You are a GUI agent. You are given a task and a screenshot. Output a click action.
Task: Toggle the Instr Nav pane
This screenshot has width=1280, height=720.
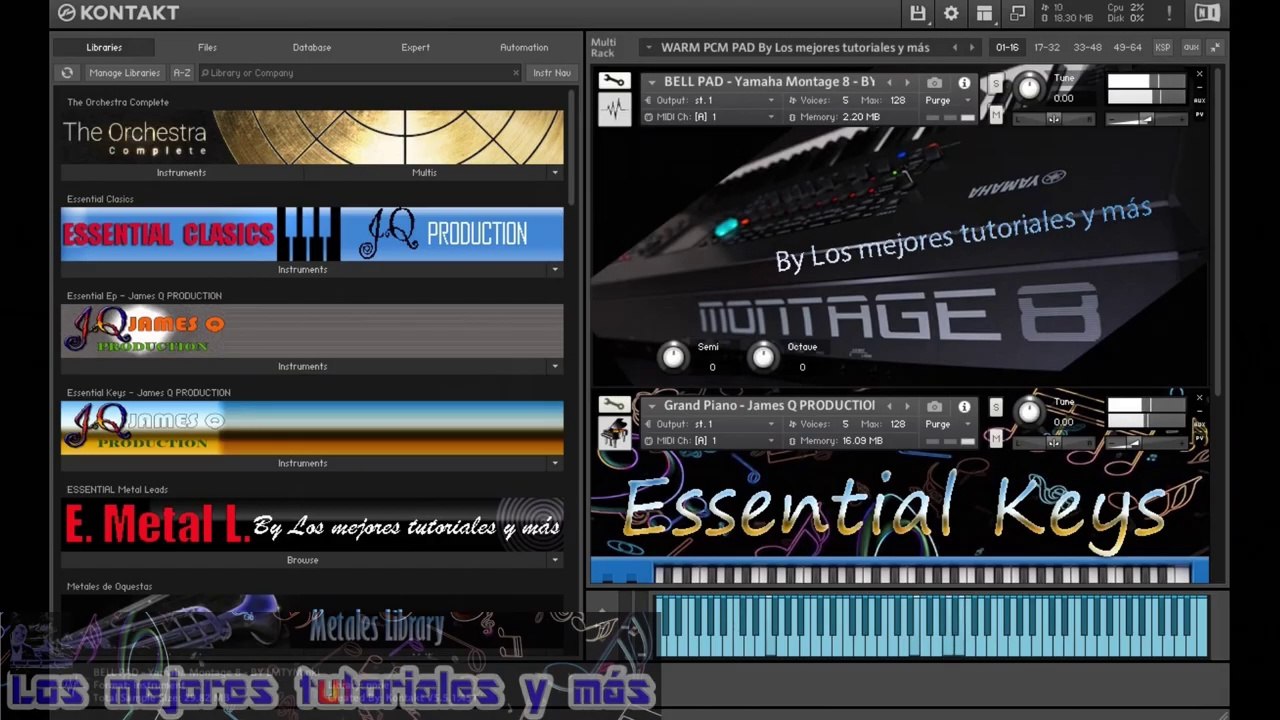tap(552, 73)
